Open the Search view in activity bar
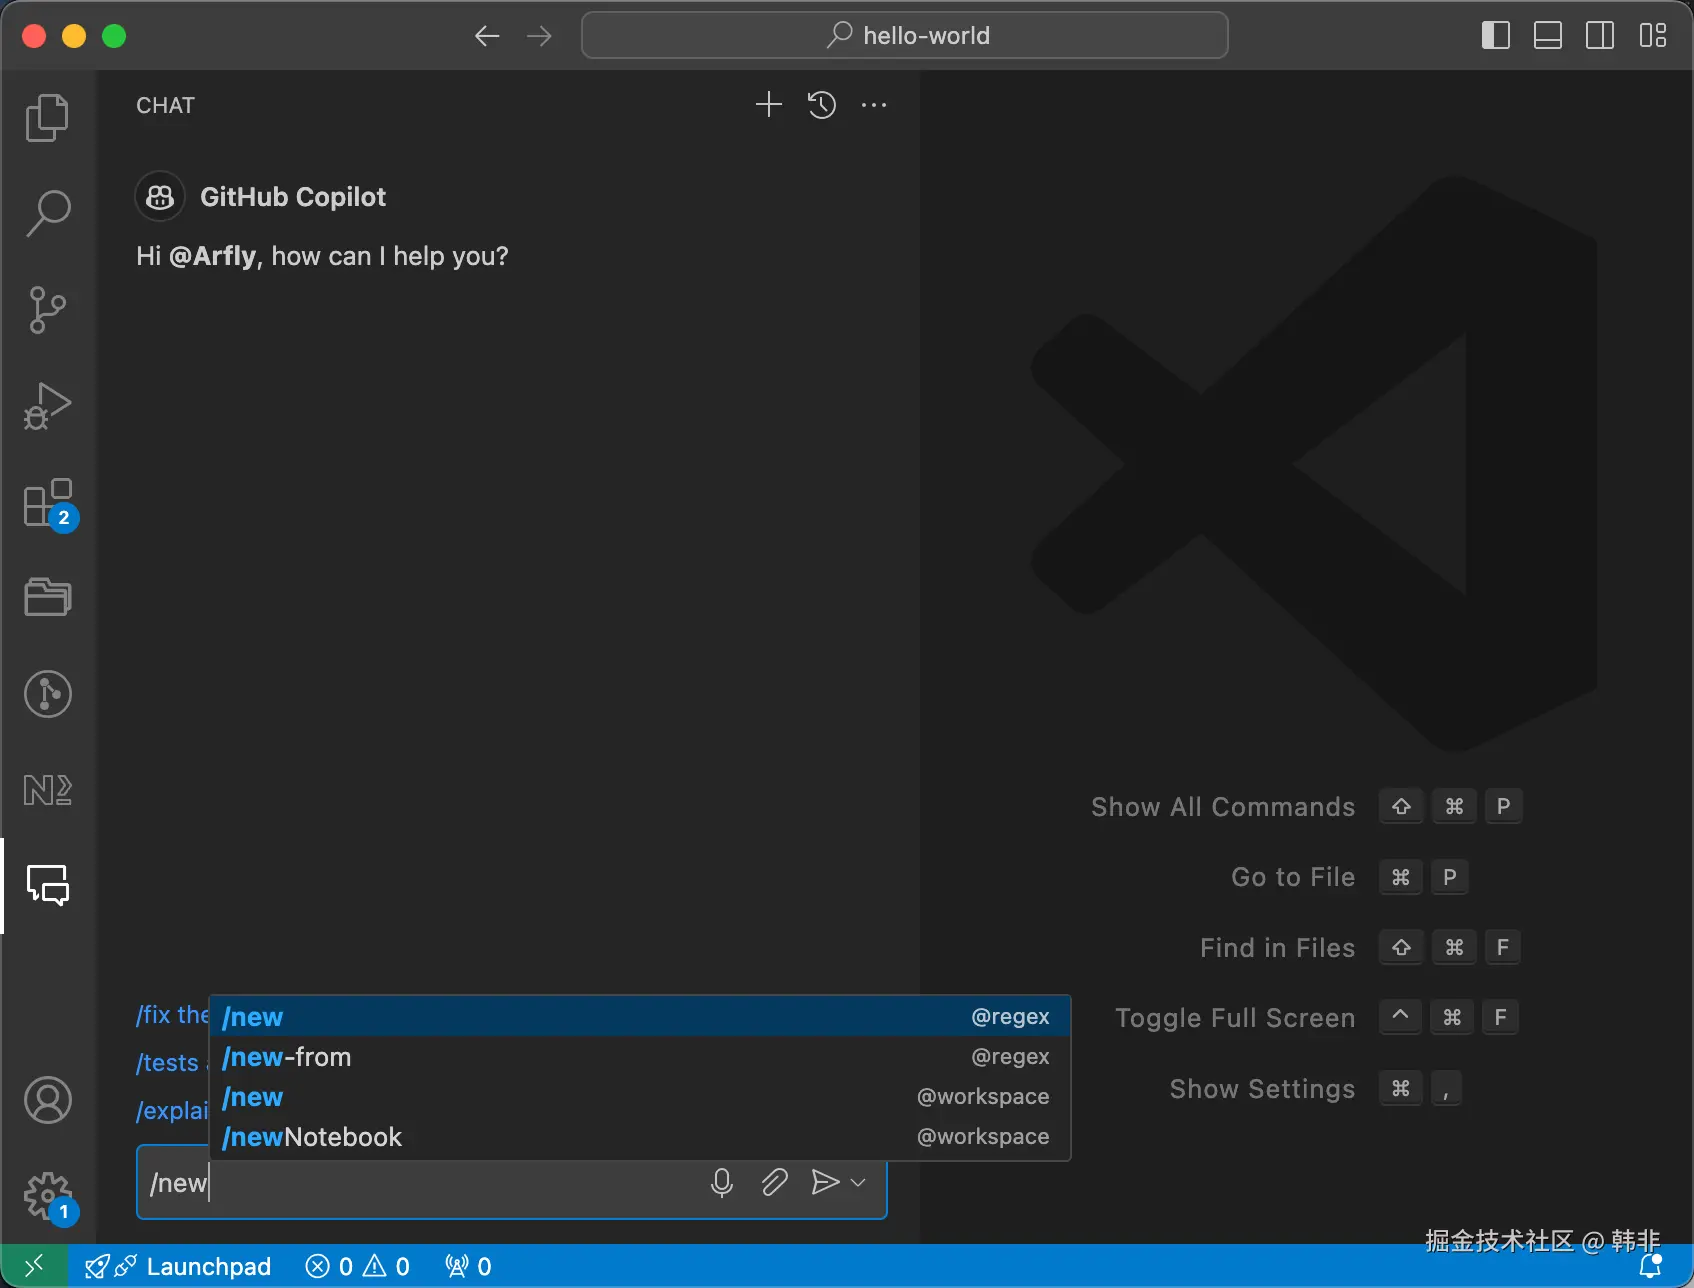The width and height of the screenshot is (1694, 1288). pyautogui.click(x=47, y=213)
